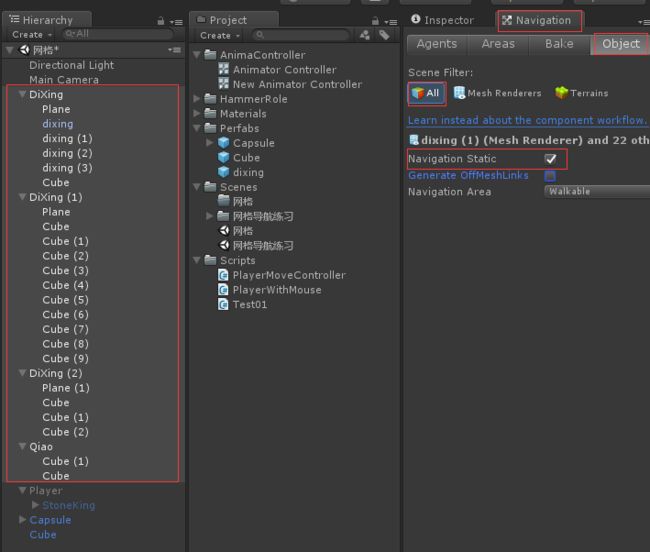Image resolution: width=650 pixels, height=552 pixels.
Task: Click into the Project search field
Action: click(x=301, y=35)
